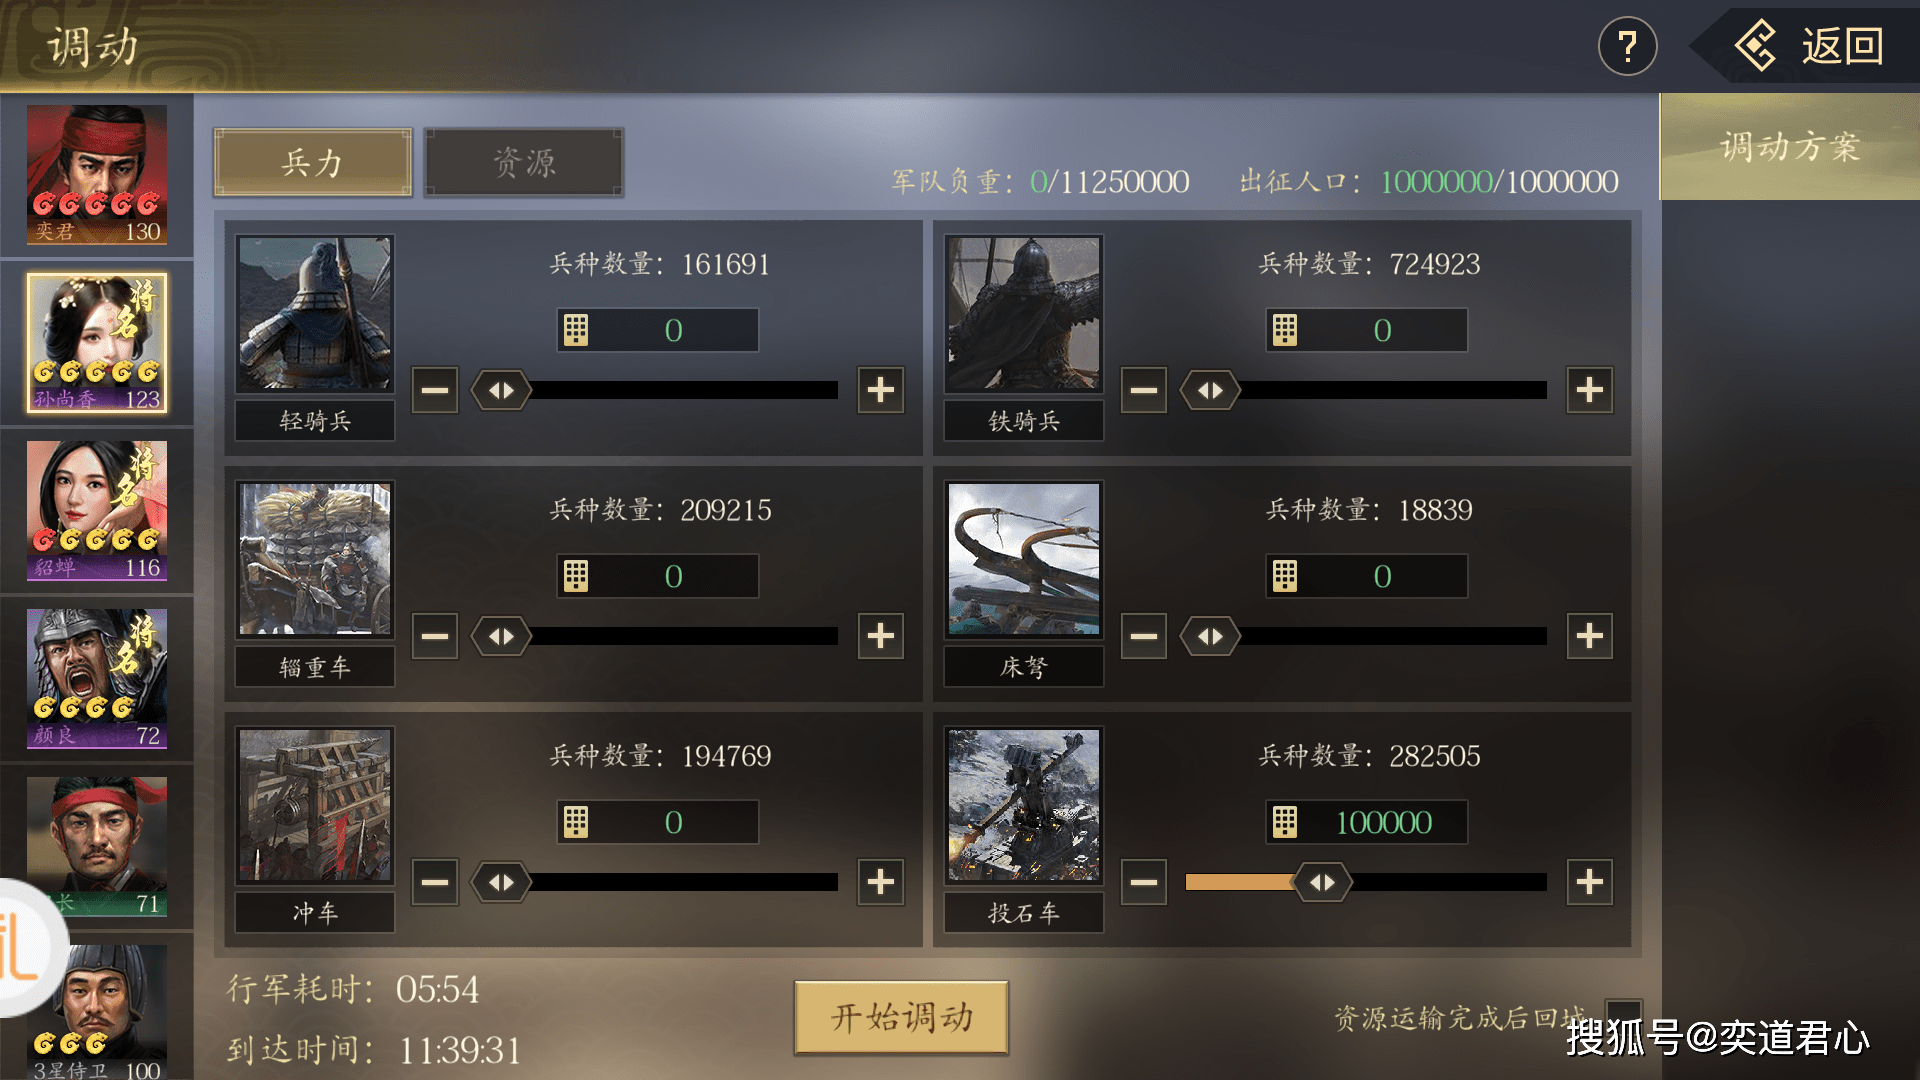
Task: Switch to the 兵力 tab
Action: point(313,162)
